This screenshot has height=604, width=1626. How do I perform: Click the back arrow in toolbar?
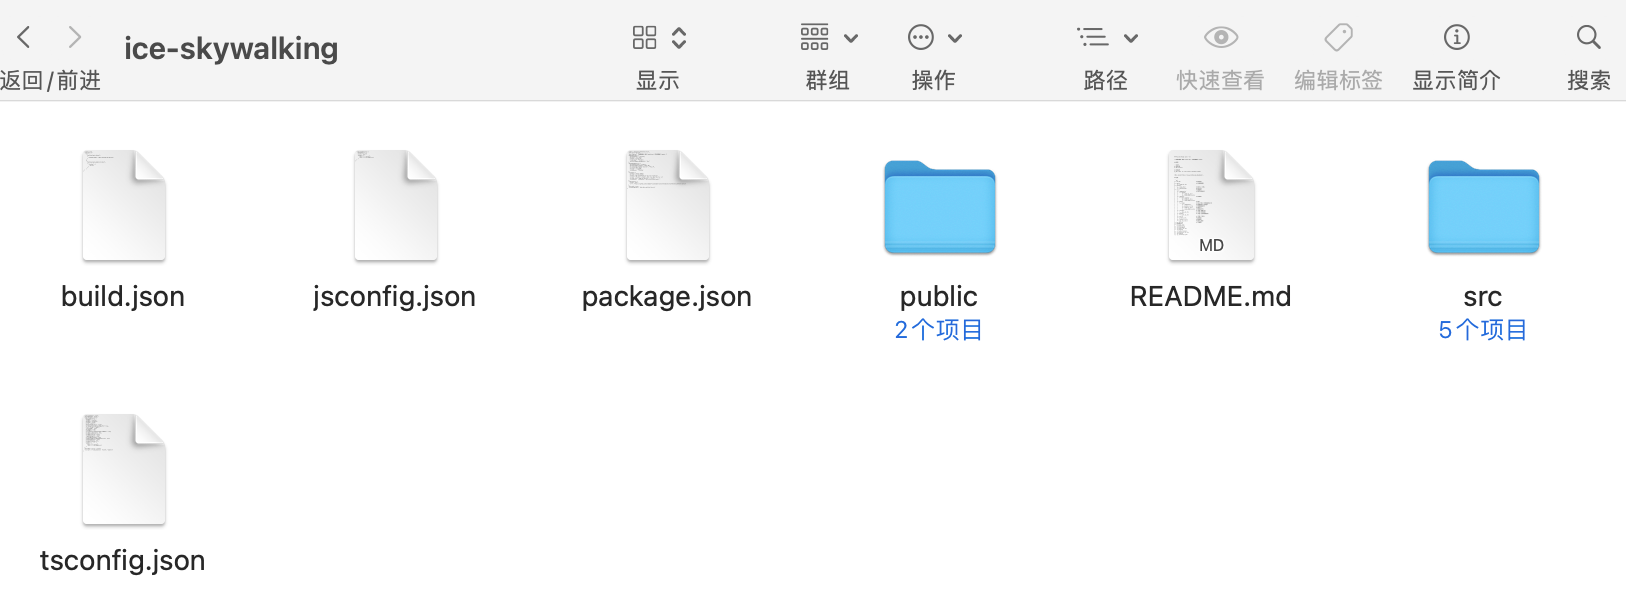tap(24, 38)
